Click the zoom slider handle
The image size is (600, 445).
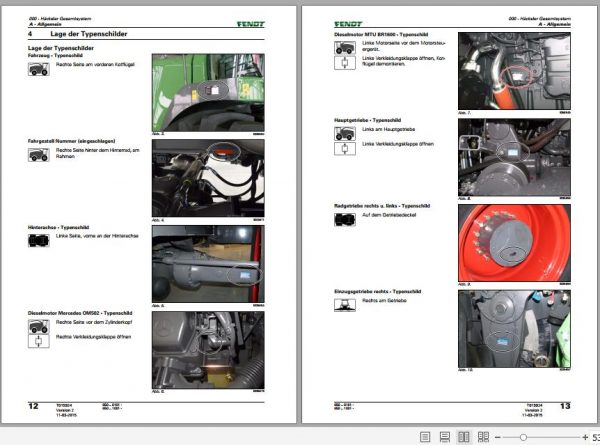tap(523, 437)
